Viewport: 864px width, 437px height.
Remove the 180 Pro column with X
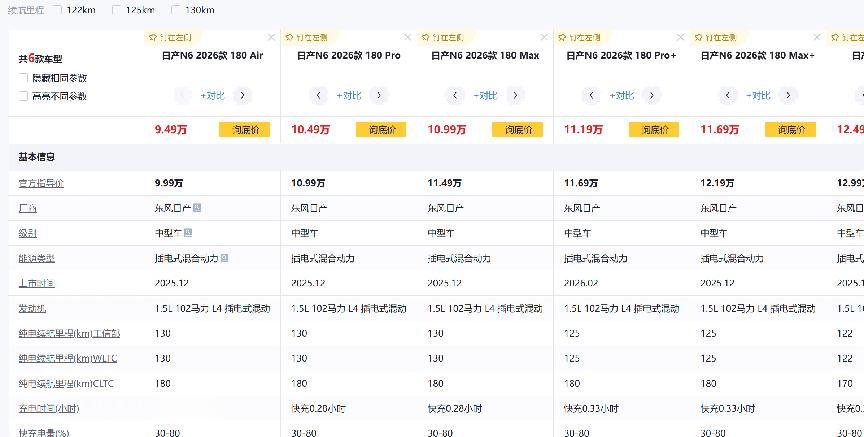(407, 37)
